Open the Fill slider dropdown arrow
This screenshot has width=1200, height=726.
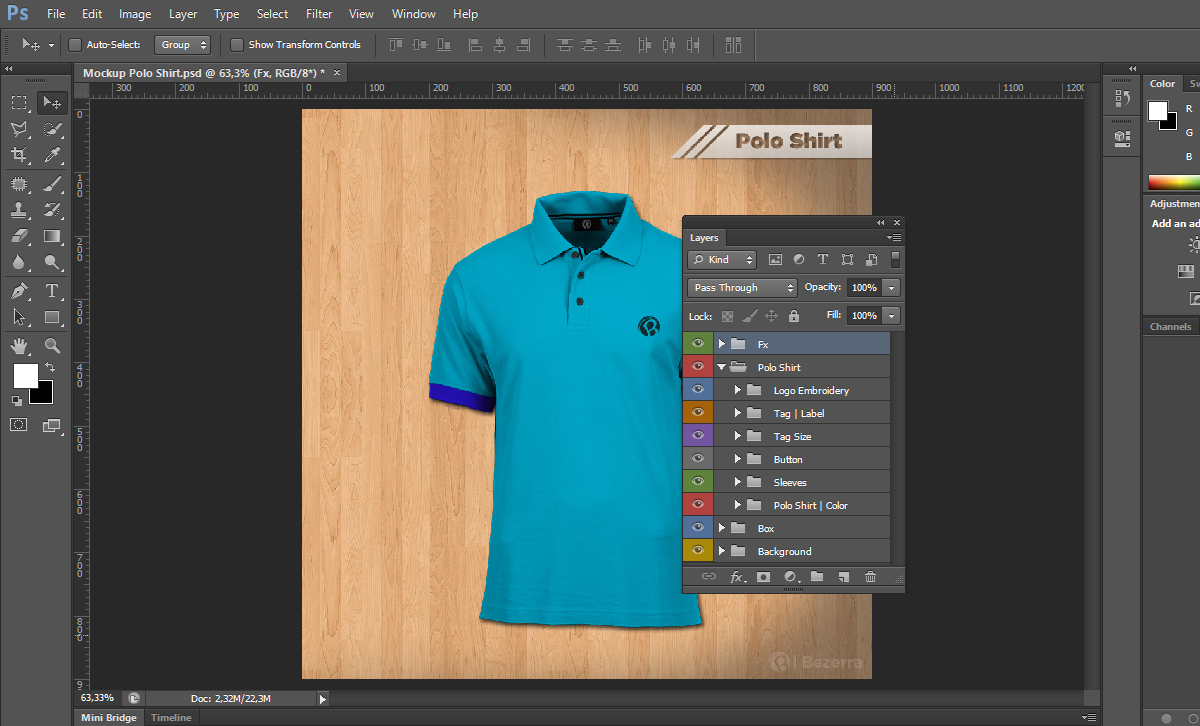coord(891,316)
